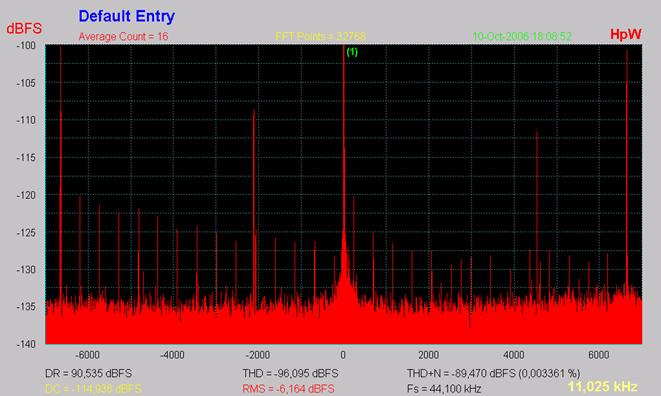Click the 10-Oct-2006 timestamp label
661x396 pixels.
pos(522,36)
